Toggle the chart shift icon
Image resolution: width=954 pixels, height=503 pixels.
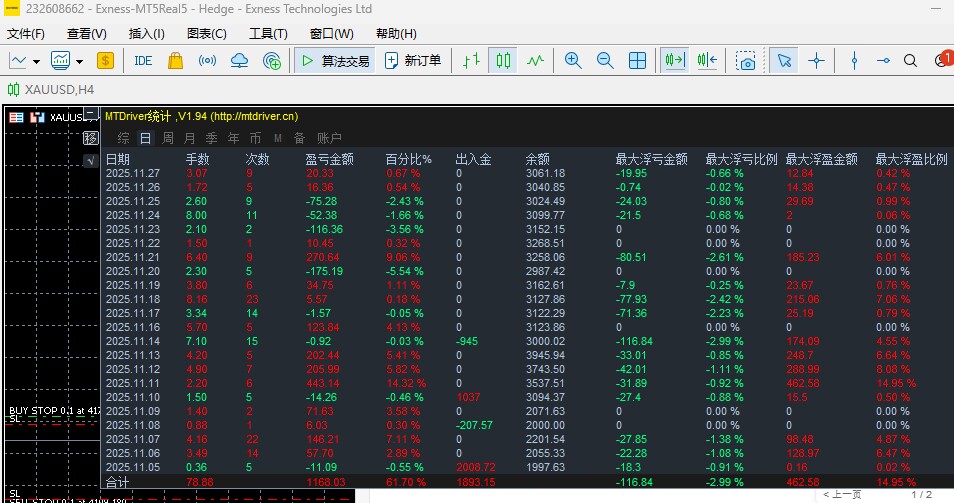tap(707, 60)
